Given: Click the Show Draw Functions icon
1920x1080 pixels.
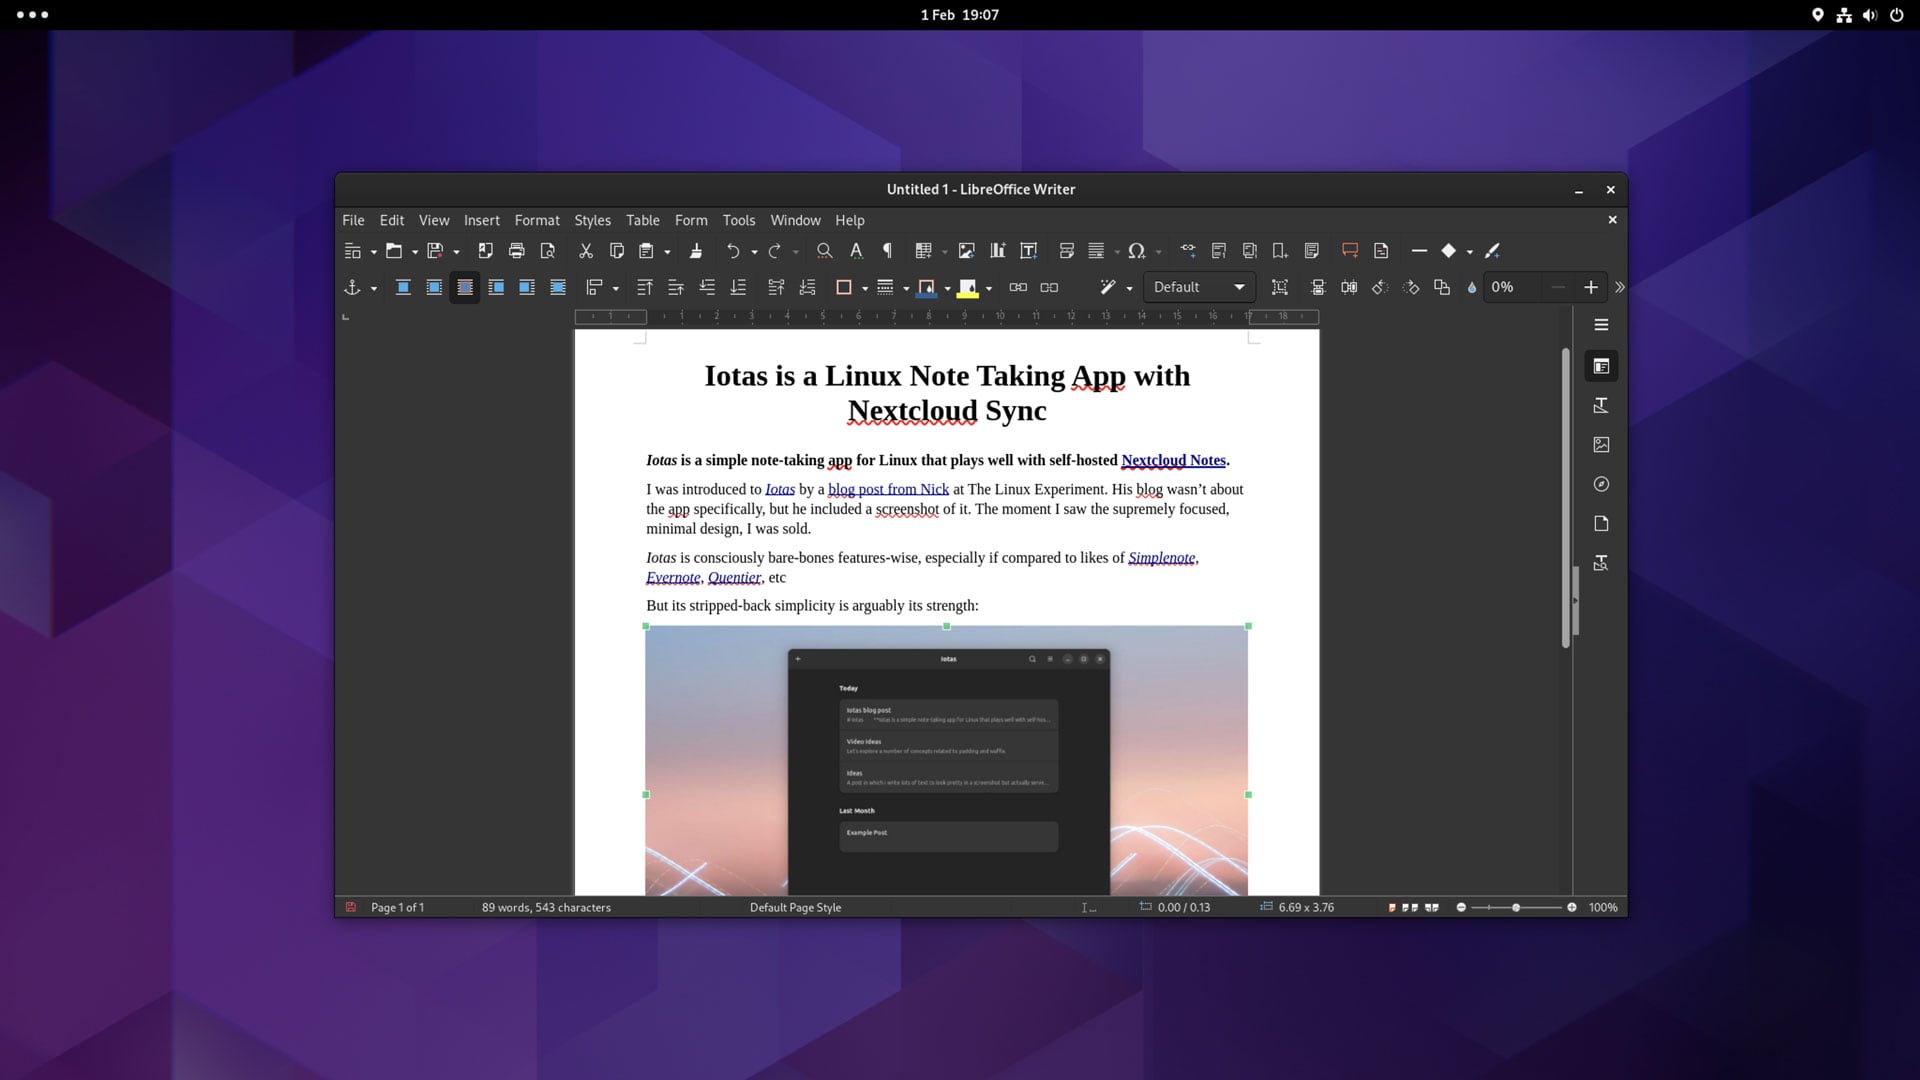Looking at the screenshot, I should pyautogui.click(x=1493, y=251).
